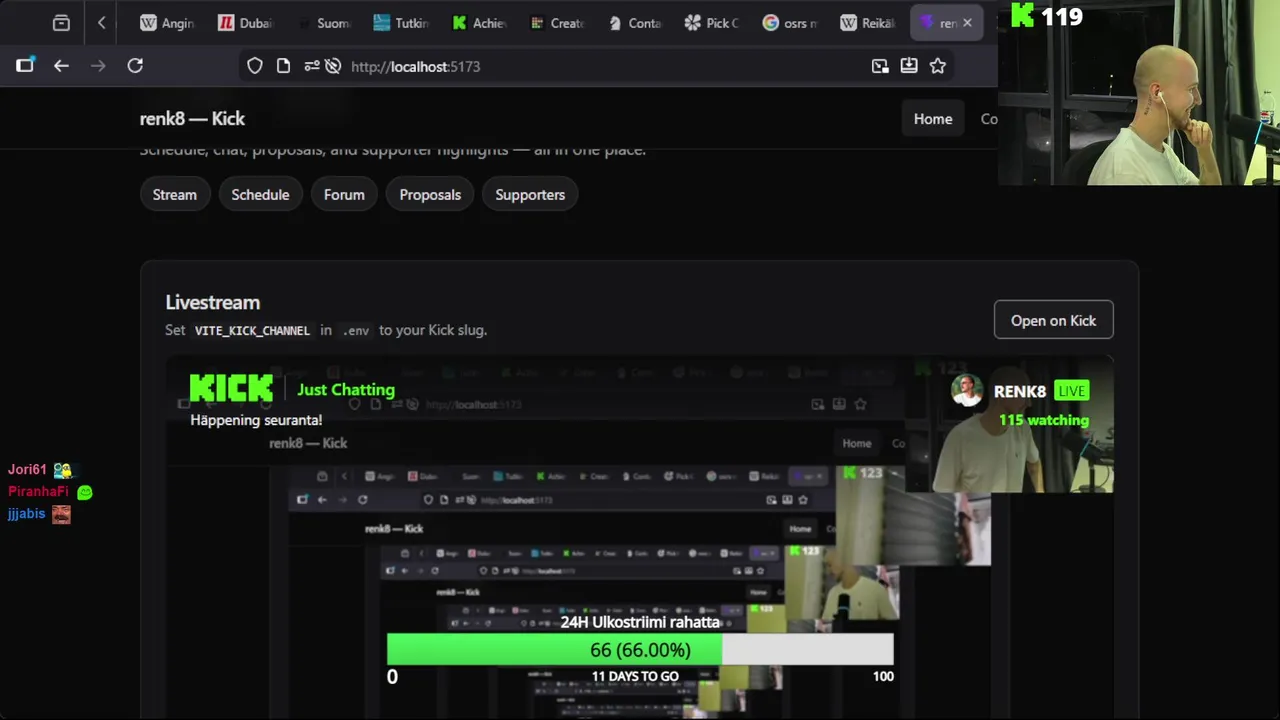The width and height of the screenshot is (1280, 720).
Task: Click the '11 DAYS TO GO' label
Action: 635,676
